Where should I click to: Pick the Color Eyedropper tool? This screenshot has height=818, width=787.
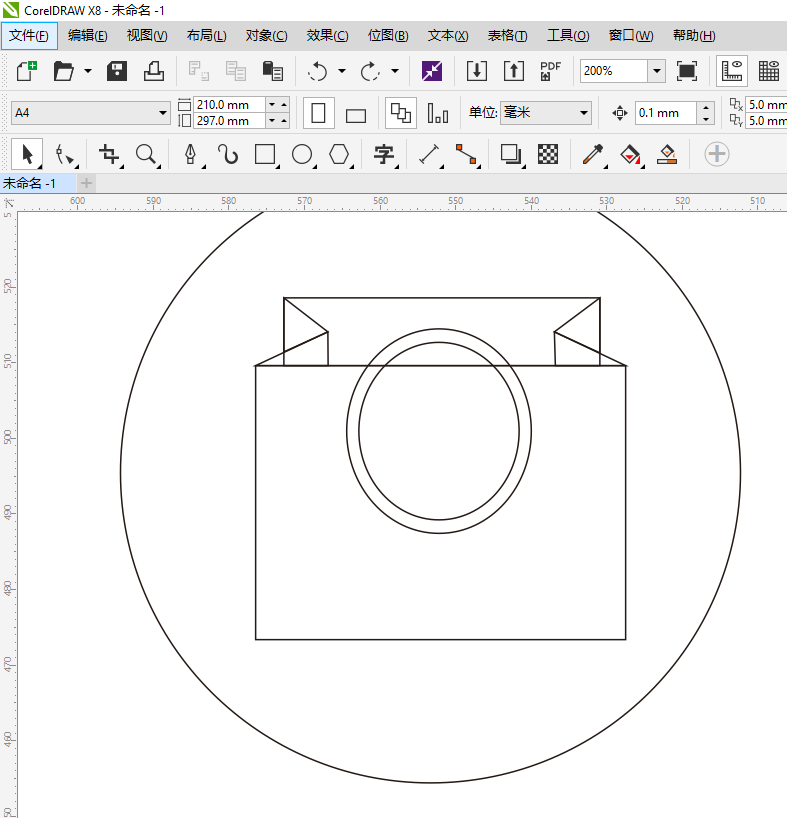pos(593,154)
